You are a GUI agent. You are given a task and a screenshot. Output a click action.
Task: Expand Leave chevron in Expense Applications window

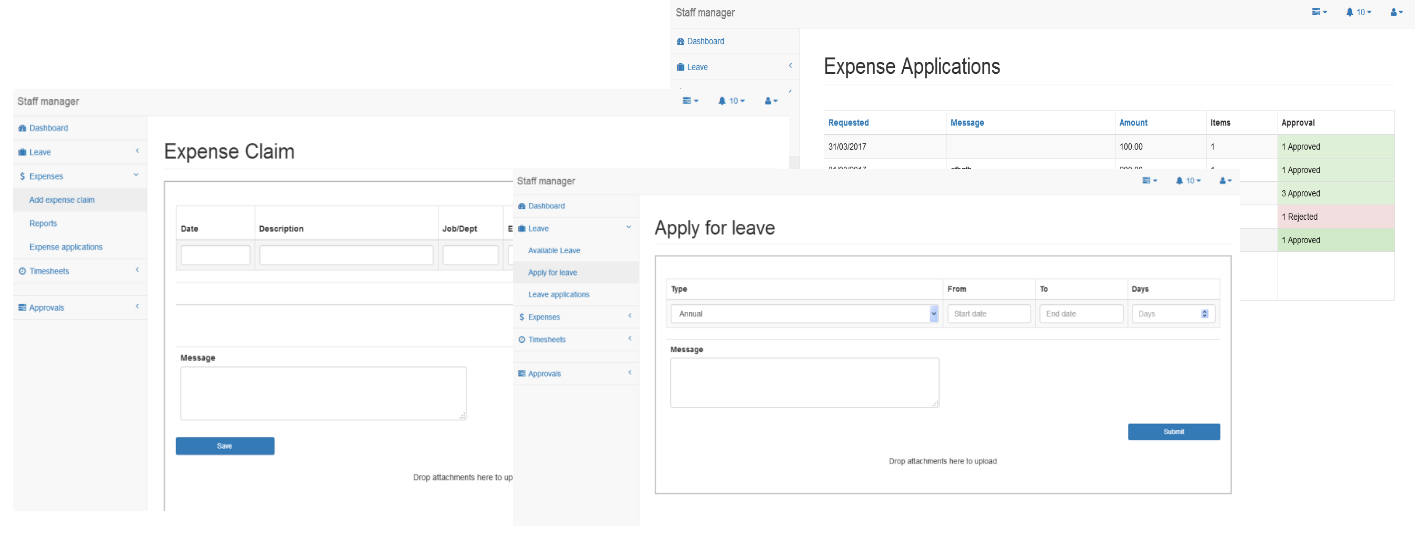point(790,66)
